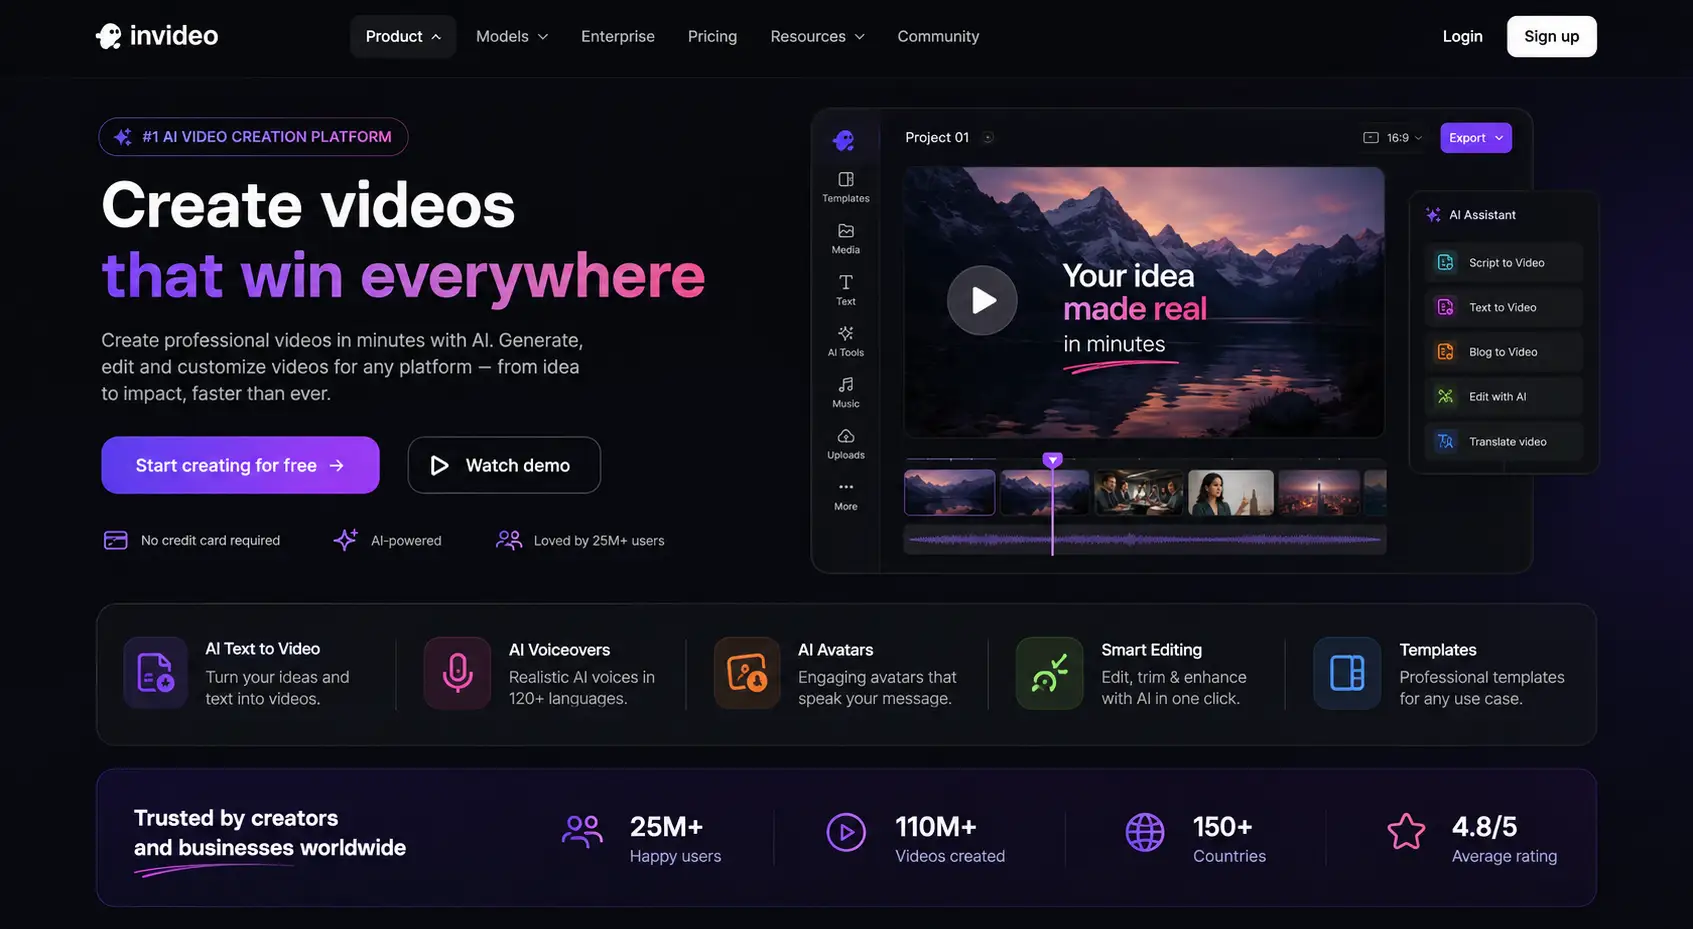This screenshot has width=1693, height=929.
Task: Select the meeting room timeline clip
Action: click(x=1139, y=492)
